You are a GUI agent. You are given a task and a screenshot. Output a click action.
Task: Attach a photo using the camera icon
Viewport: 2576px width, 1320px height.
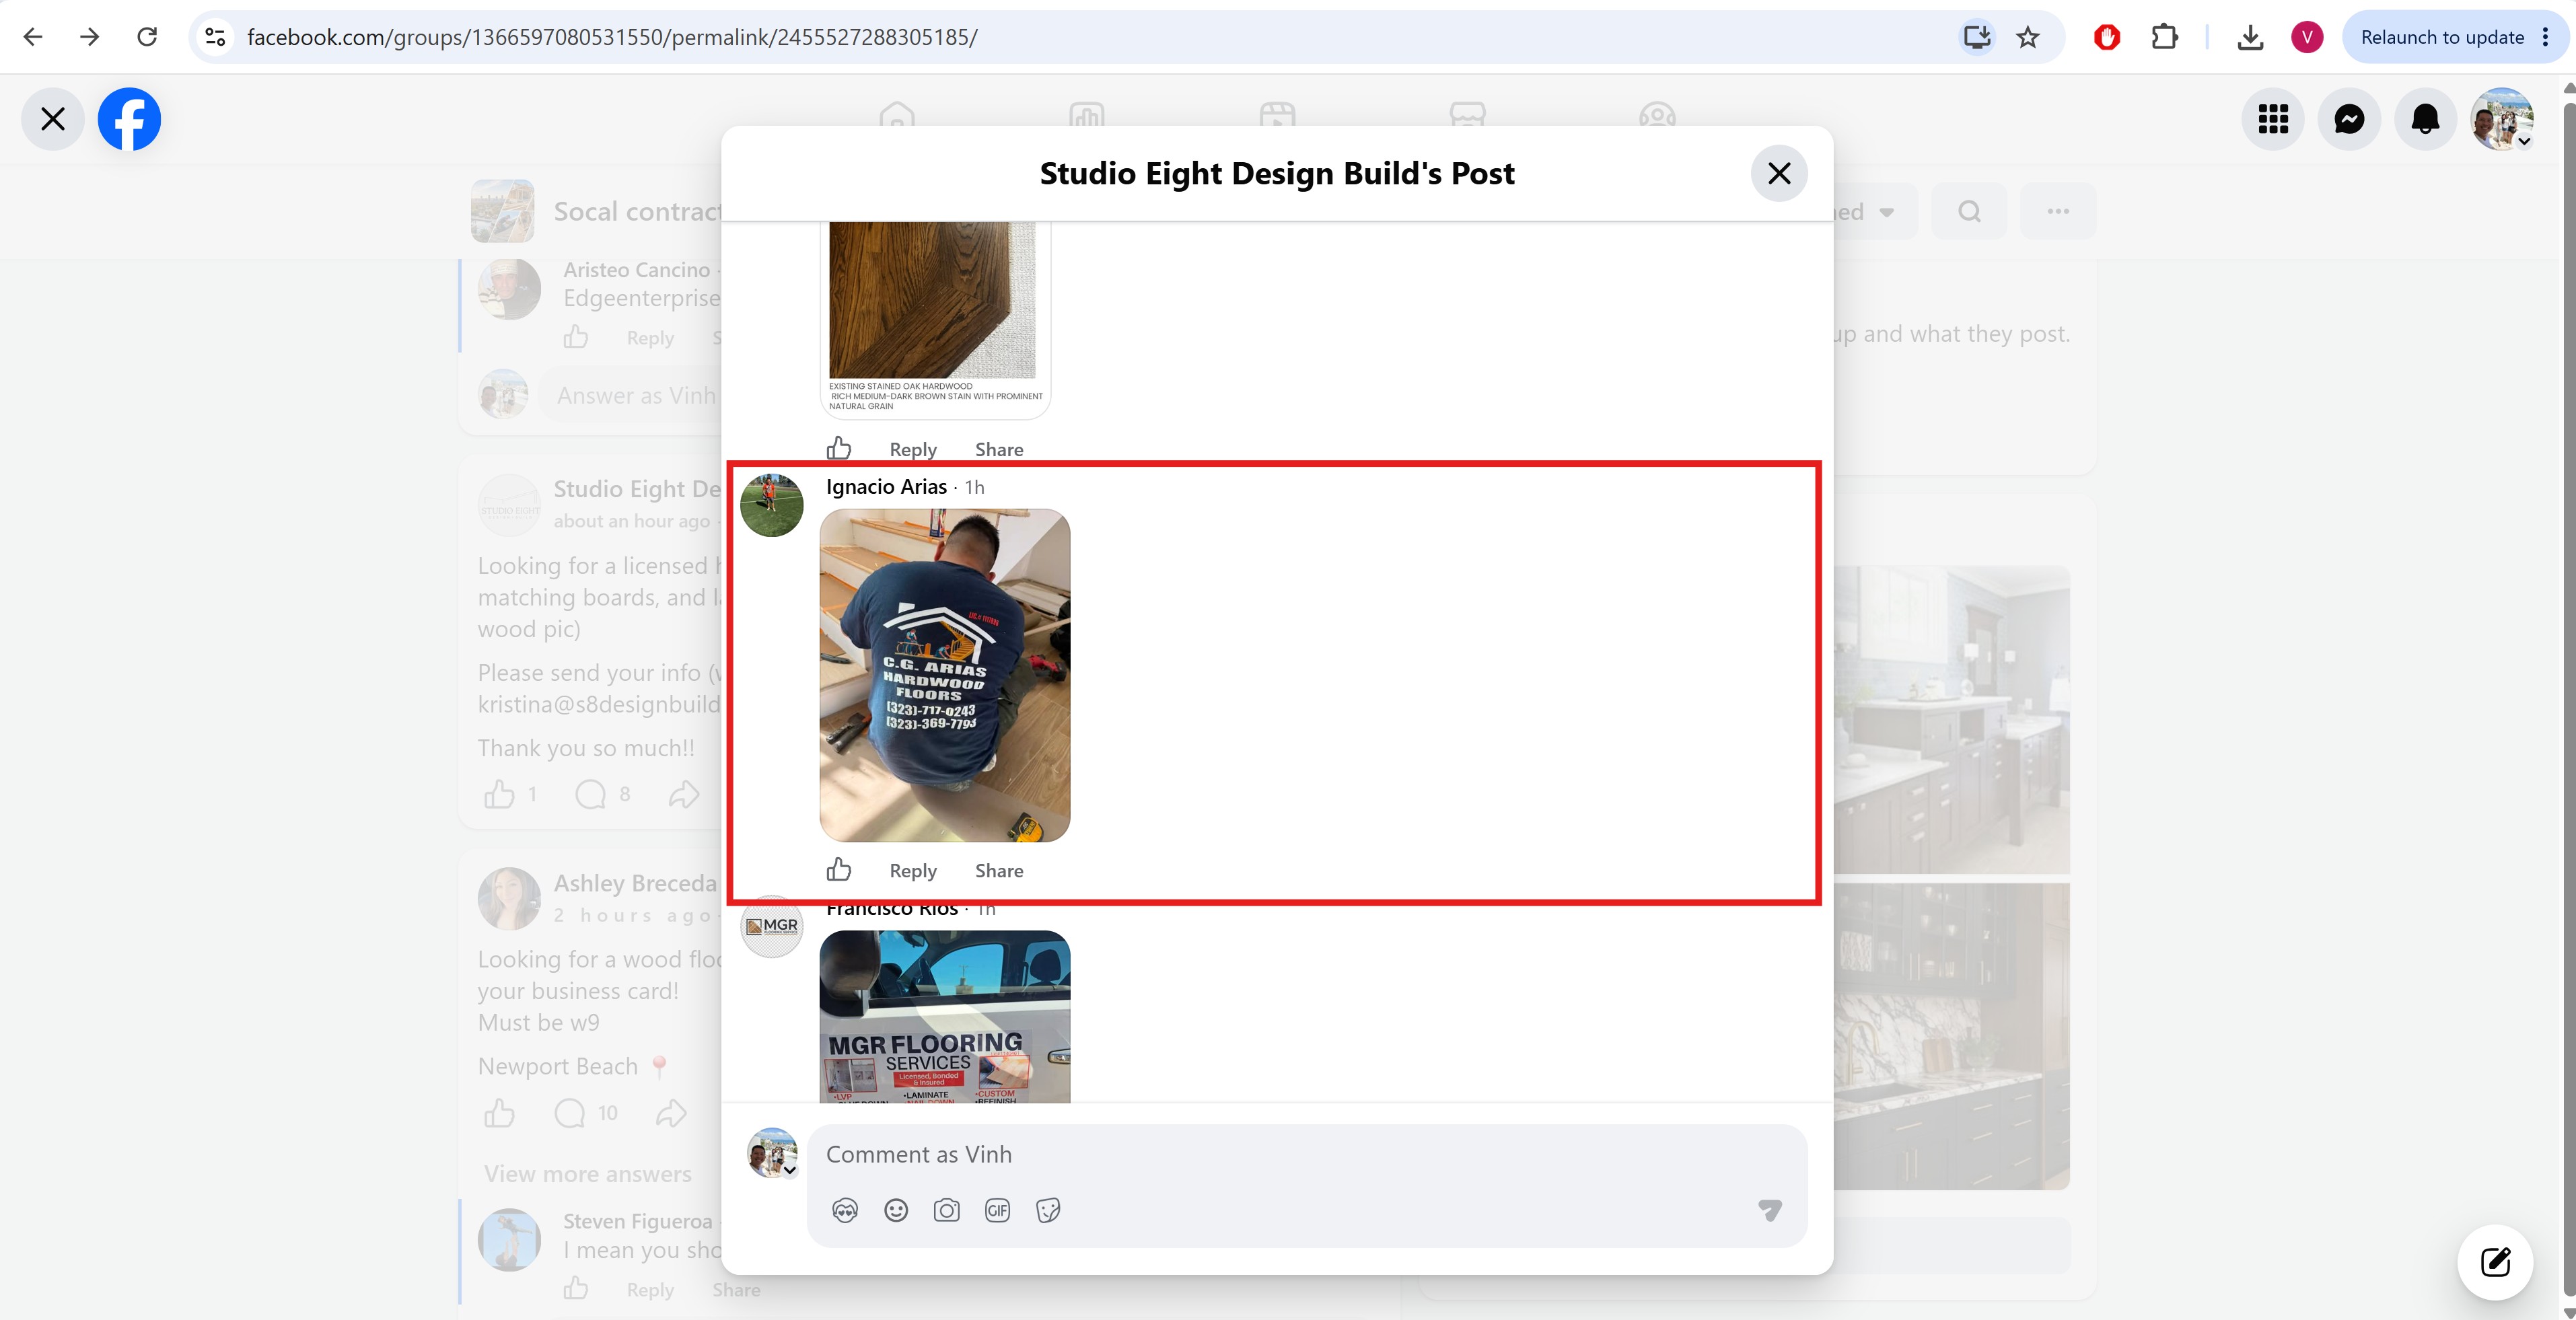(x=946, y=1210)
